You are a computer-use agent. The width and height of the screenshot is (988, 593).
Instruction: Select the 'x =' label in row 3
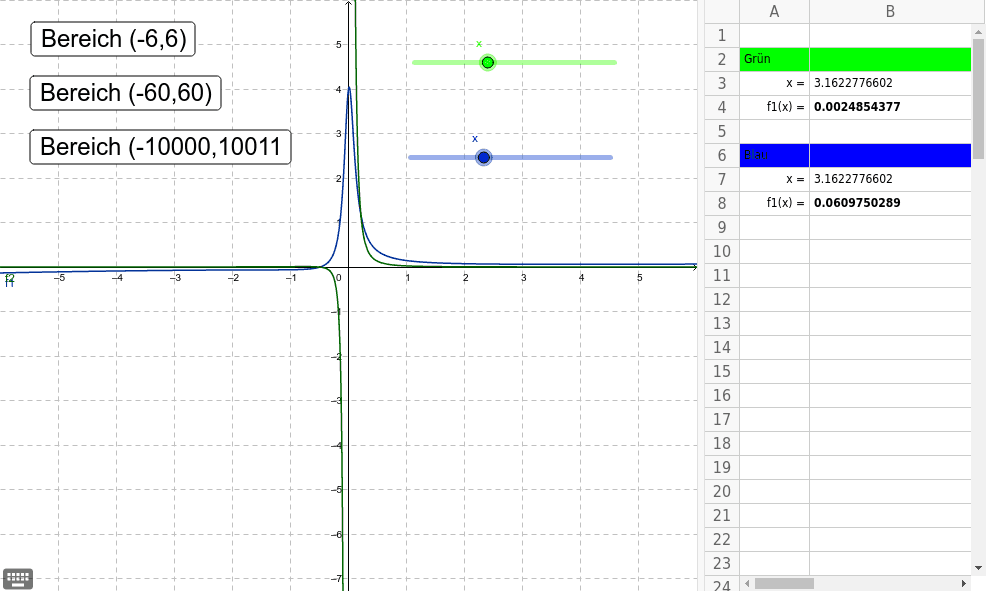point(795,83)
